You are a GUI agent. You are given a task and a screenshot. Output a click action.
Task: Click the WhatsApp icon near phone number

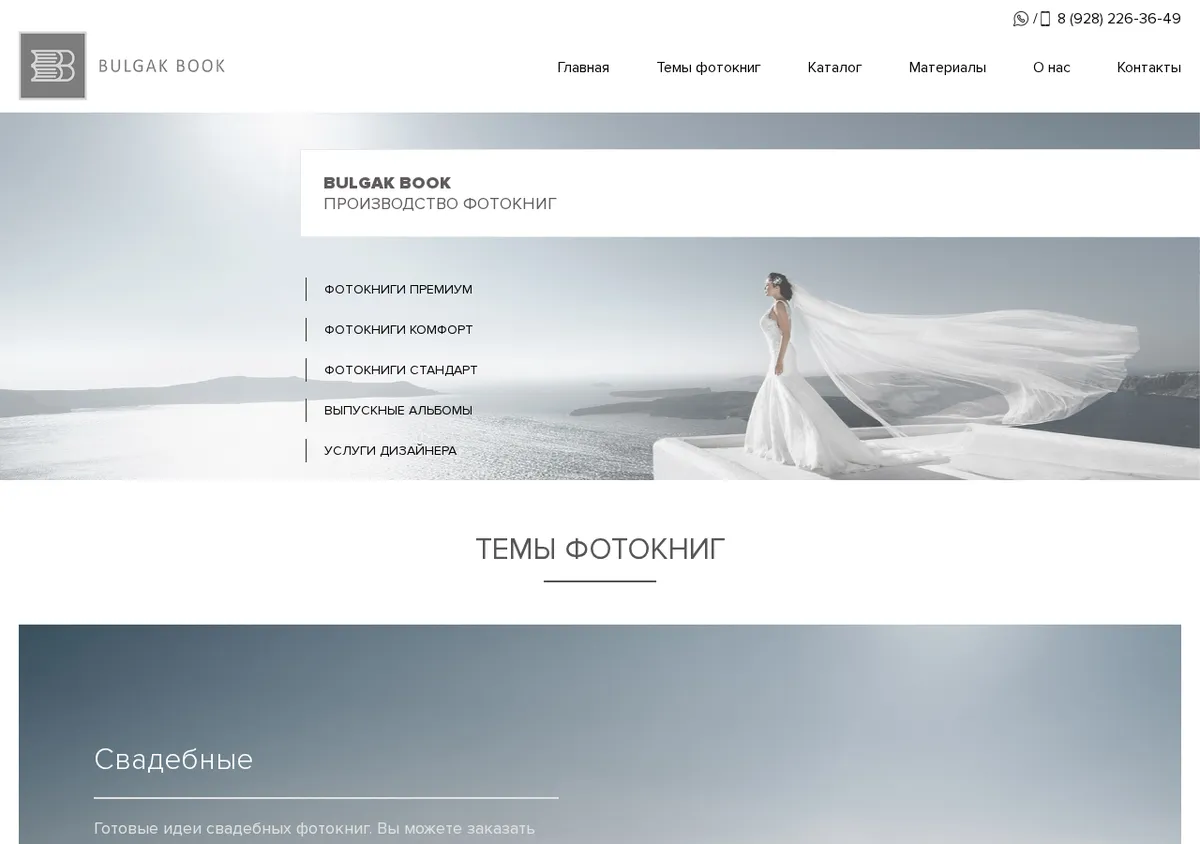(1021, 18)
